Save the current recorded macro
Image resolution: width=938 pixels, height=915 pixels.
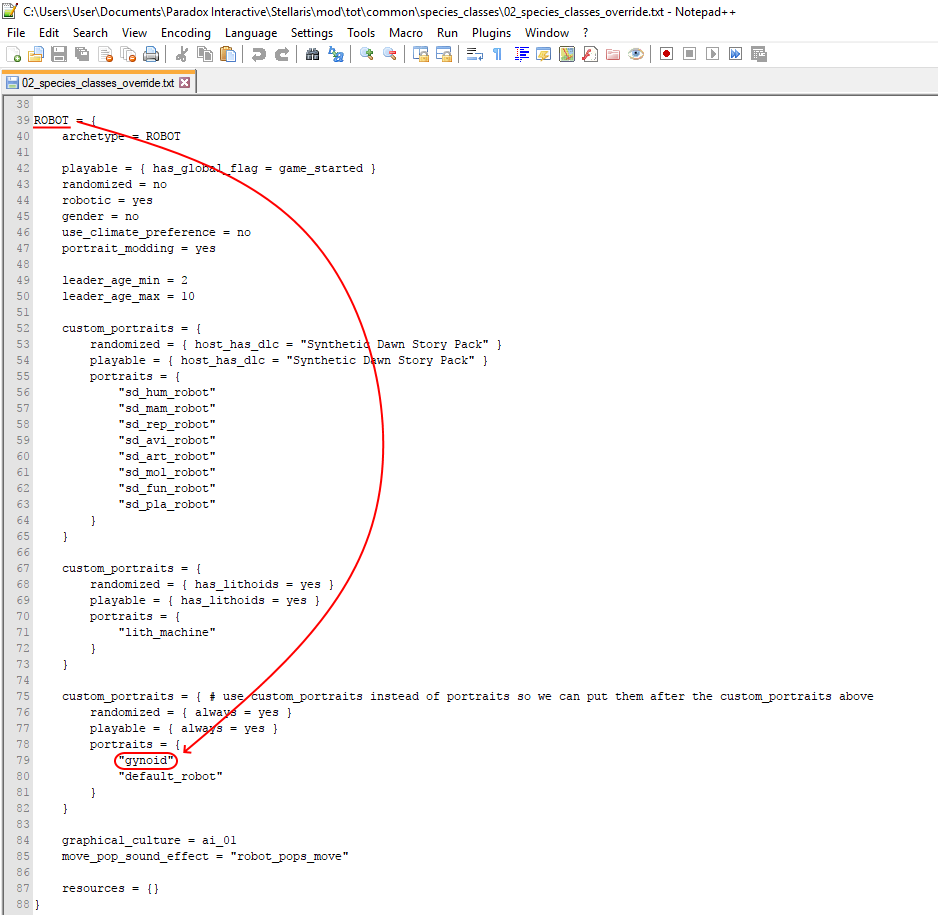tap(759, 54)
